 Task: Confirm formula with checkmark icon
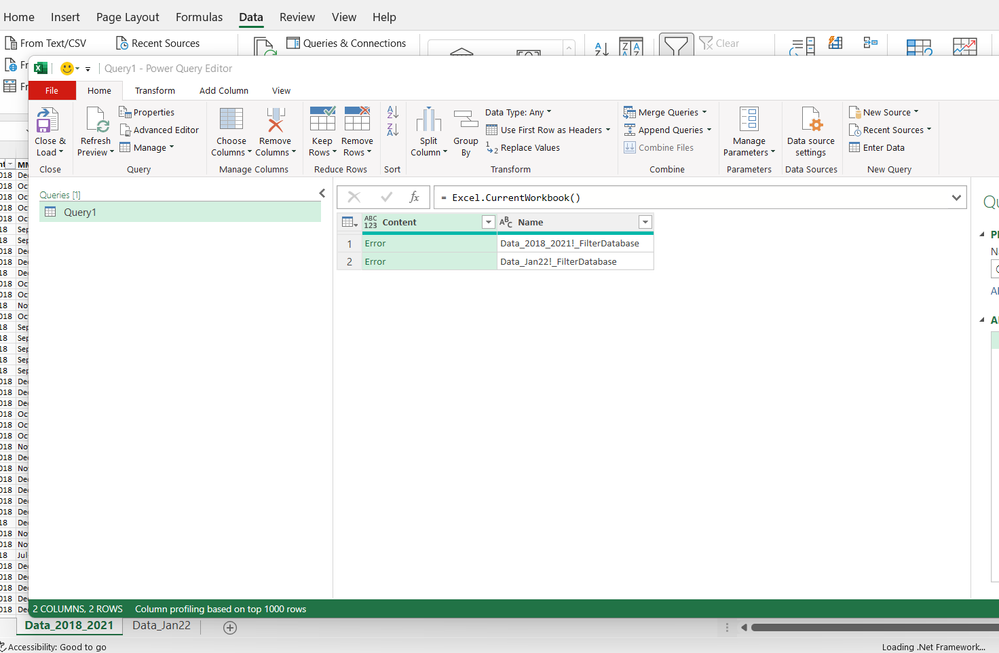386,197
